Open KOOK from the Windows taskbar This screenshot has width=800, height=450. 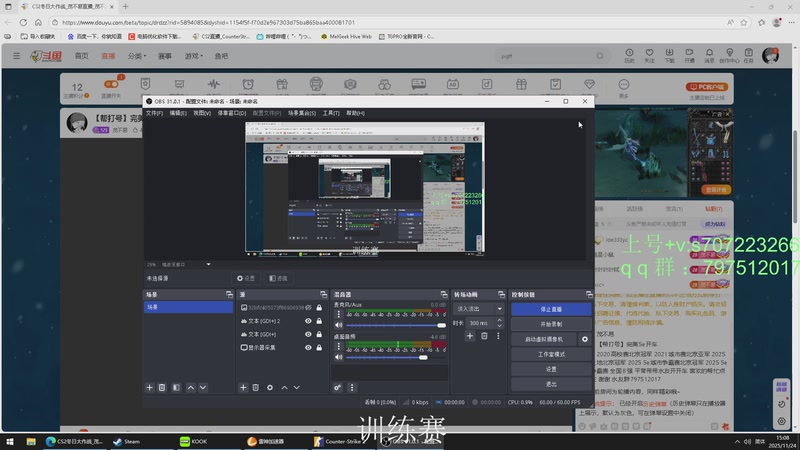click(x=194, y=441)
